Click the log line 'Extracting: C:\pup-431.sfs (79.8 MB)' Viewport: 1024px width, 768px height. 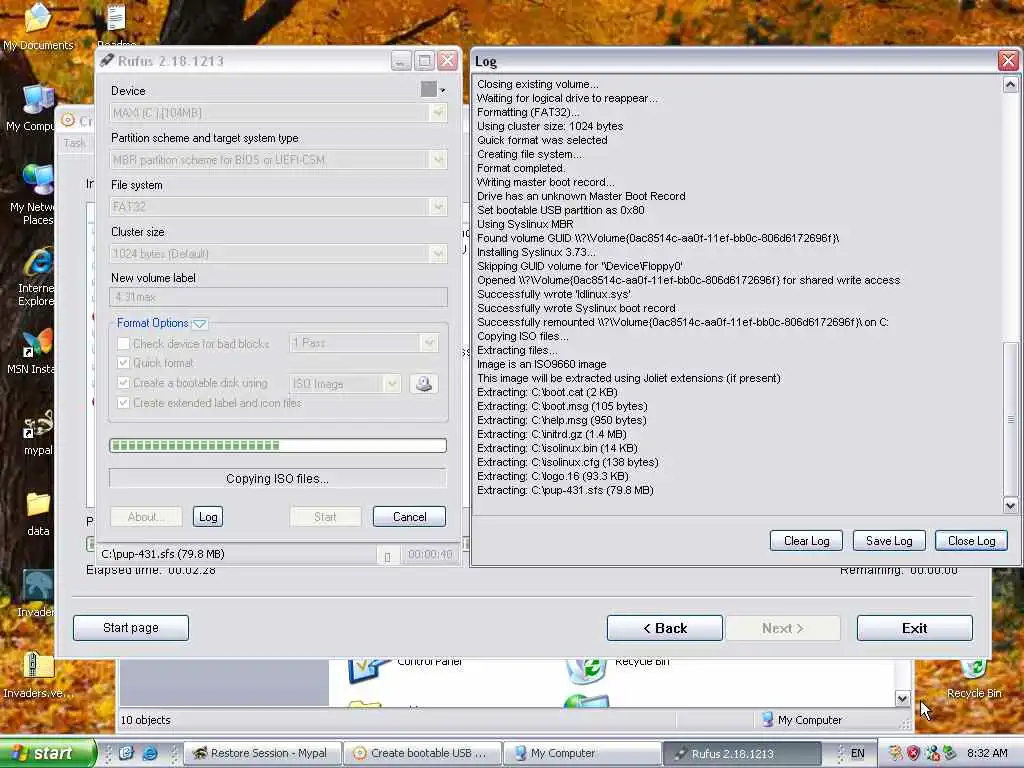click(565, 490)
